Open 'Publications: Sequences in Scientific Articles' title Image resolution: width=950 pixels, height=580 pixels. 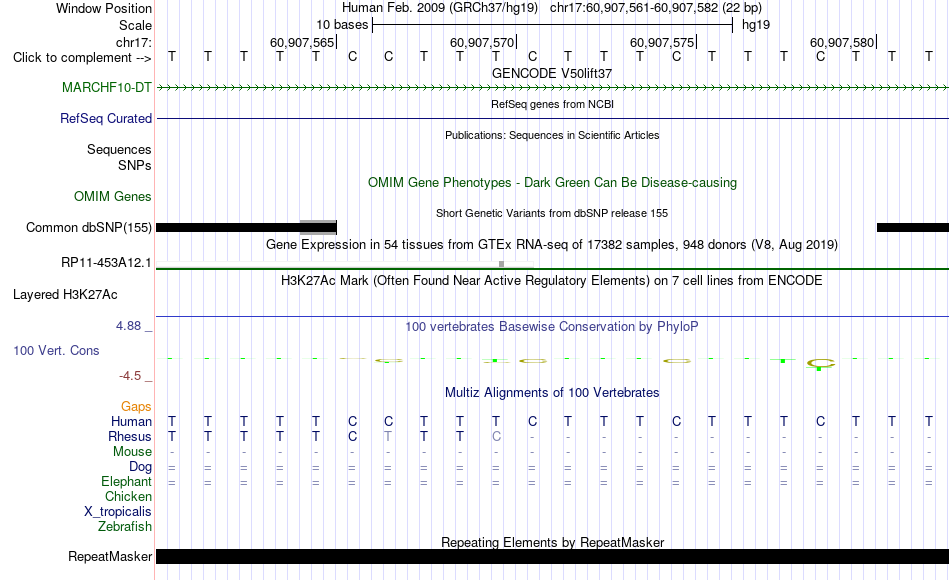pos(552,135)
